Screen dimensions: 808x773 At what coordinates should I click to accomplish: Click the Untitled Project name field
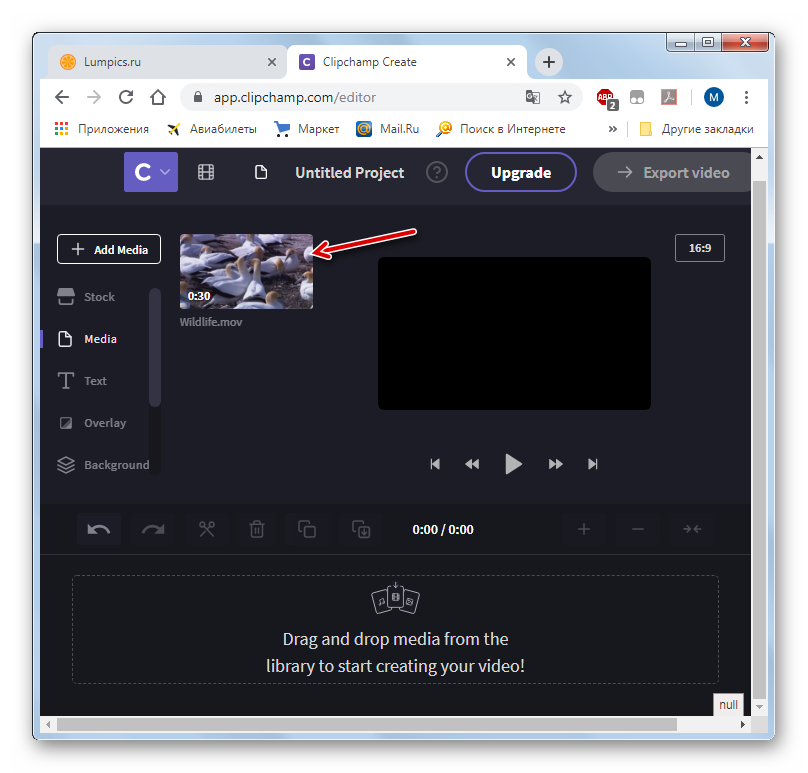coord(349,172)
